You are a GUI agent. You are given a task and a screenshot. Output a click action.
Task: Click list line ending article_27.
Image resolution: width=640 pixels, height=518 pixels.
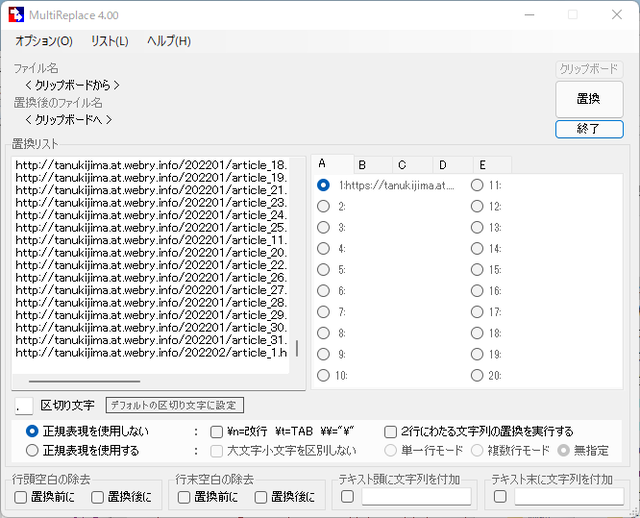pos(151,290)
